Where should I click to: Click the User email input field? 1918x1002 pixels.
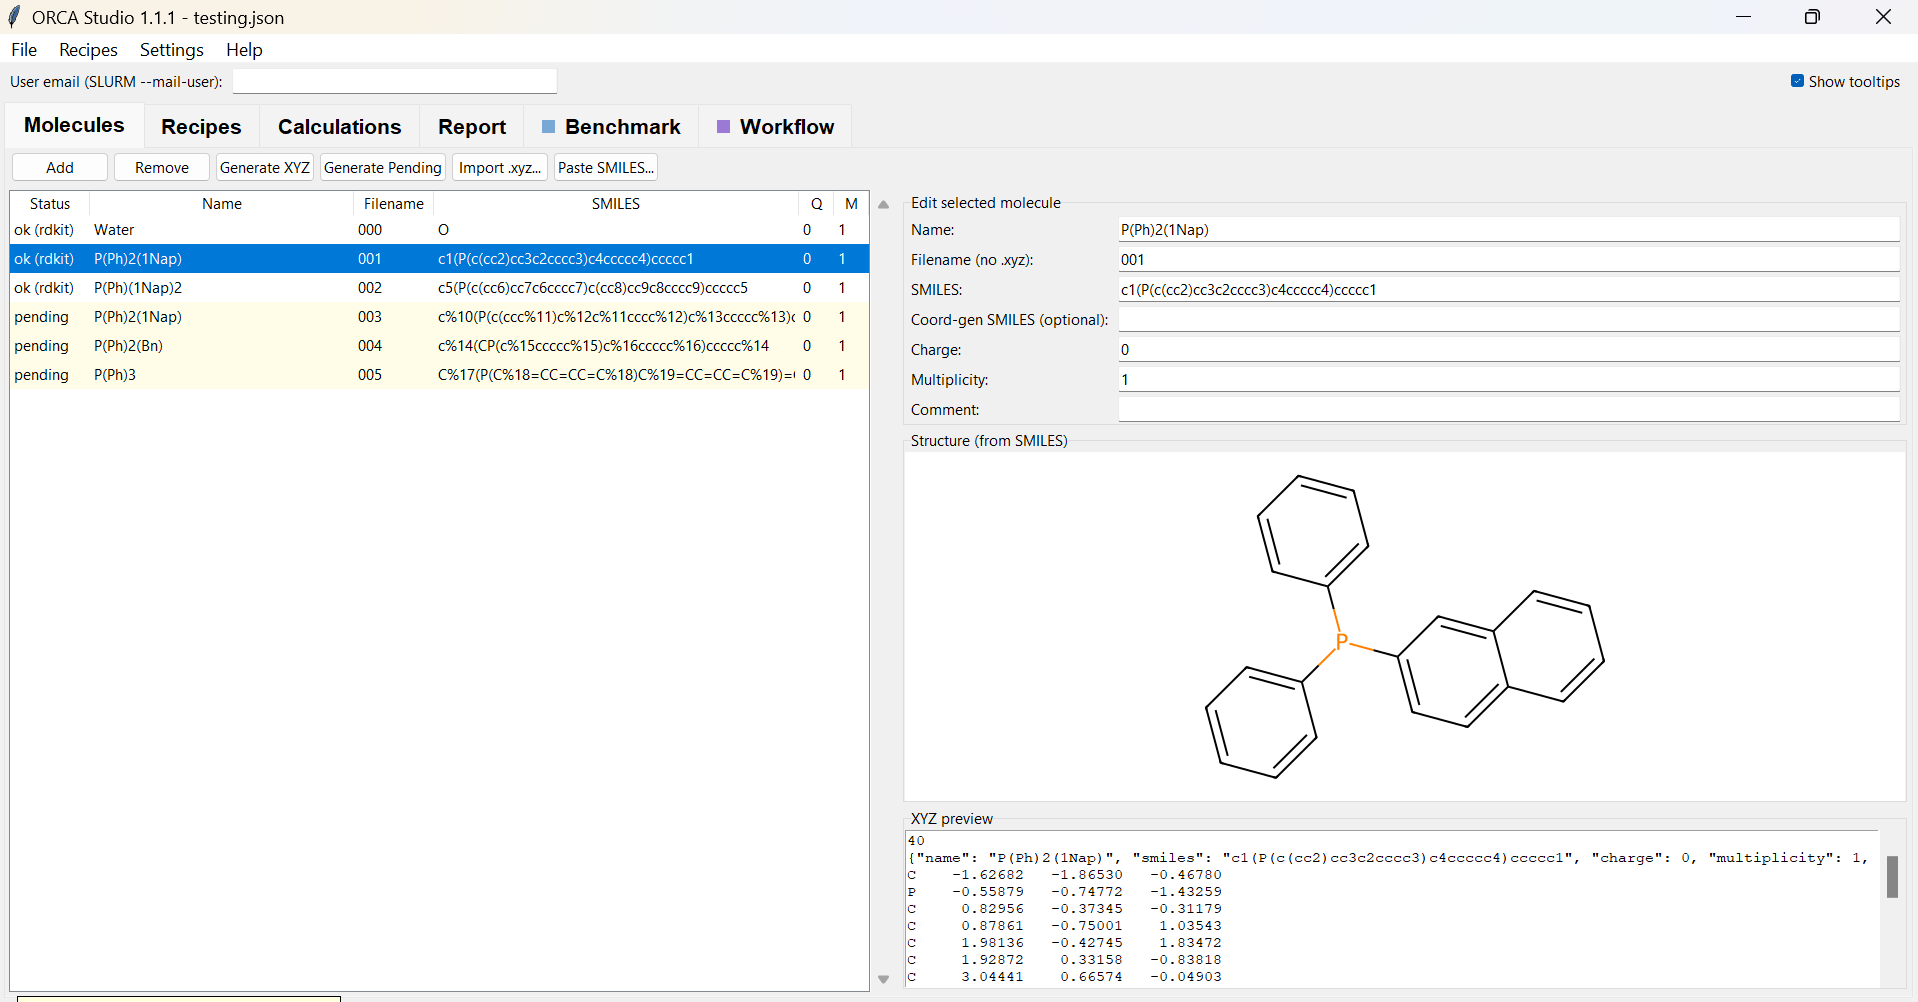coord(395,81)
